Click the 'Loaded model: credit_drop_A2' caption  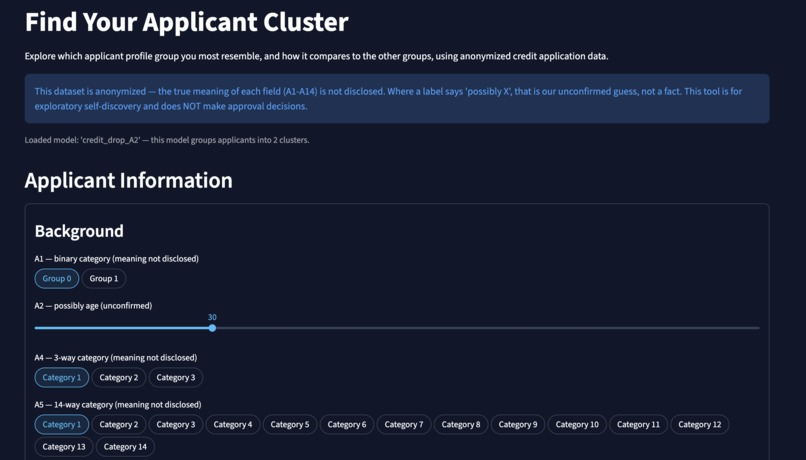tap(167, 140)
